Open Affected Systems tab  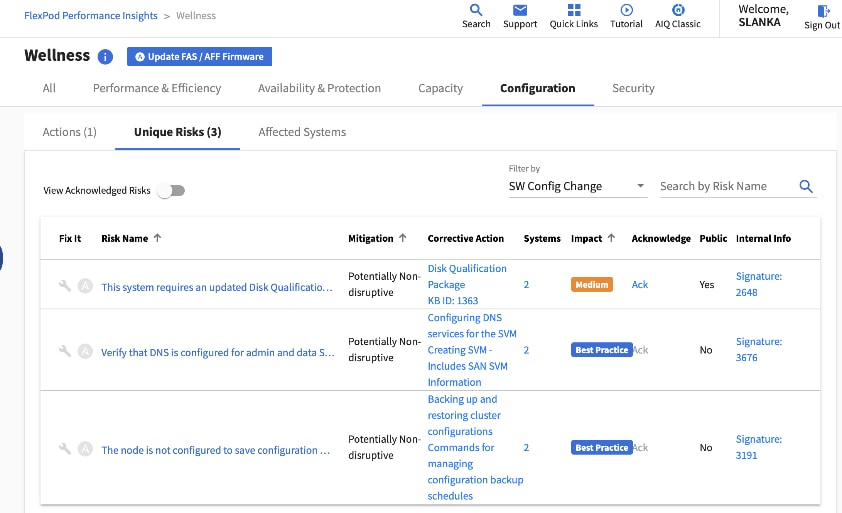pos(302,132)
